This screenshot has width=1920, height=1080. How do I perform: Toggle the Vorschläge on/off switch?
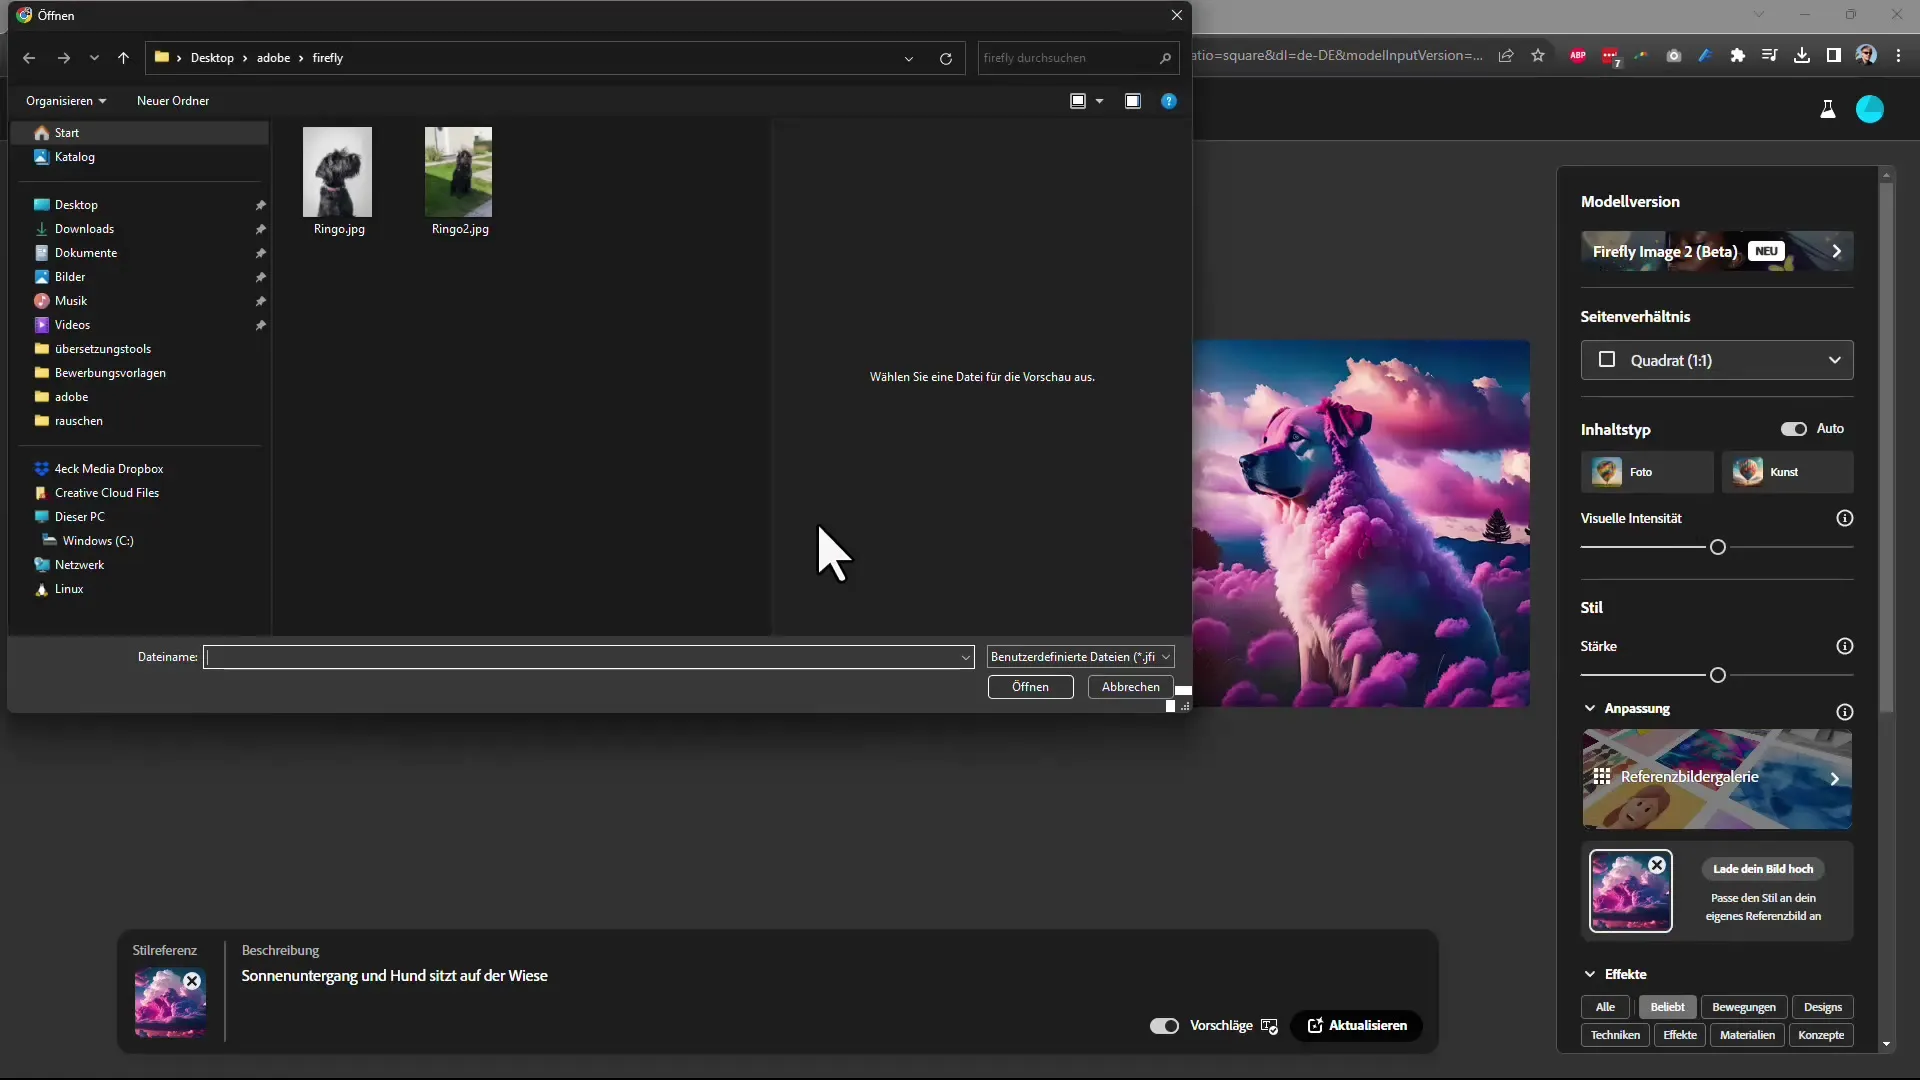point(1162,1026)
